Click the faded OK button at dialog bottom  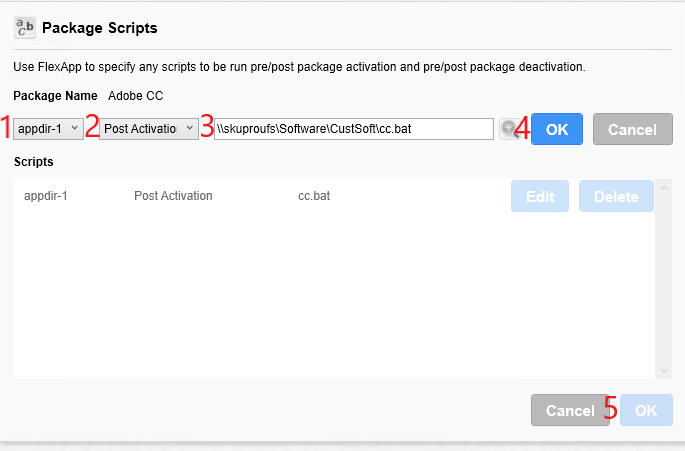(646, 410)
